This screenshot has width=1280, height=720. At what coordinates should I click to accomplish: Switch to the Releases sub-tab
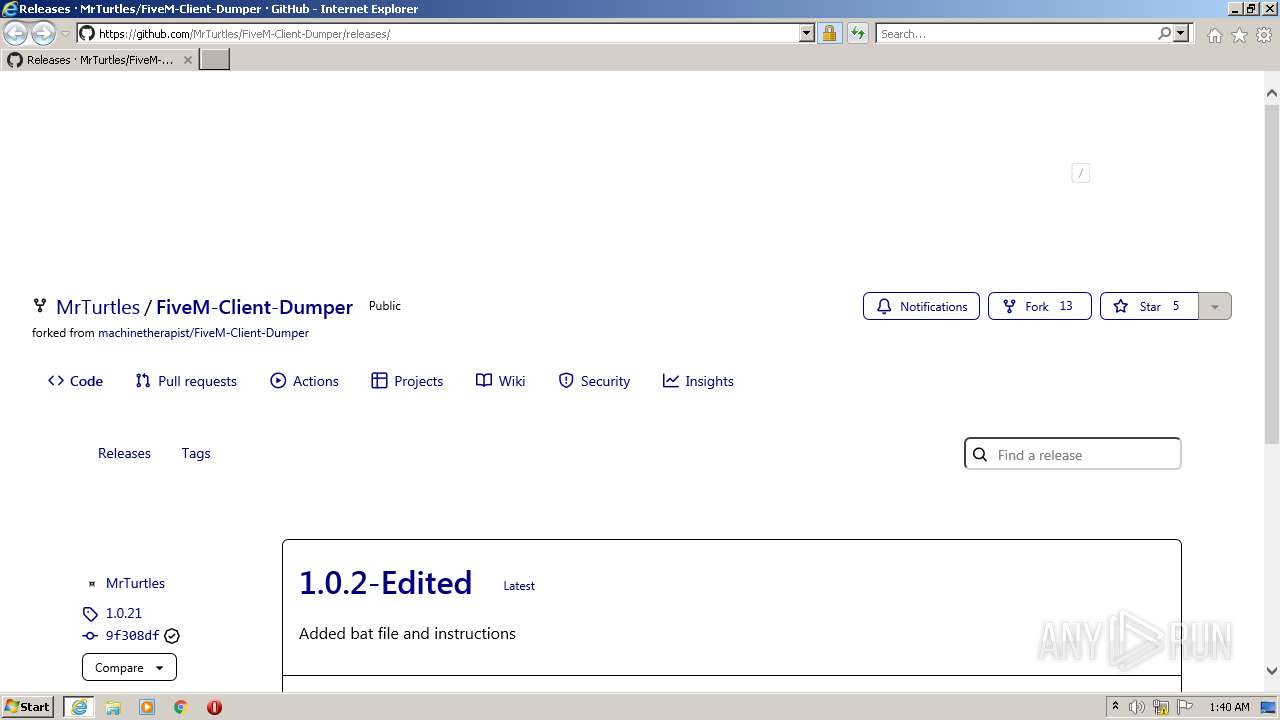point(124,453)
